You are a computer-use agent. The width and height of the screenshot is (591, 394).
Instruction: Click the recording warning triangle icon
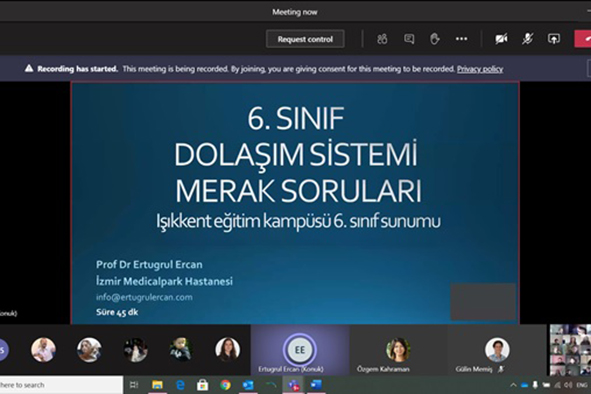pyautogui.click(x=29, y=68)
